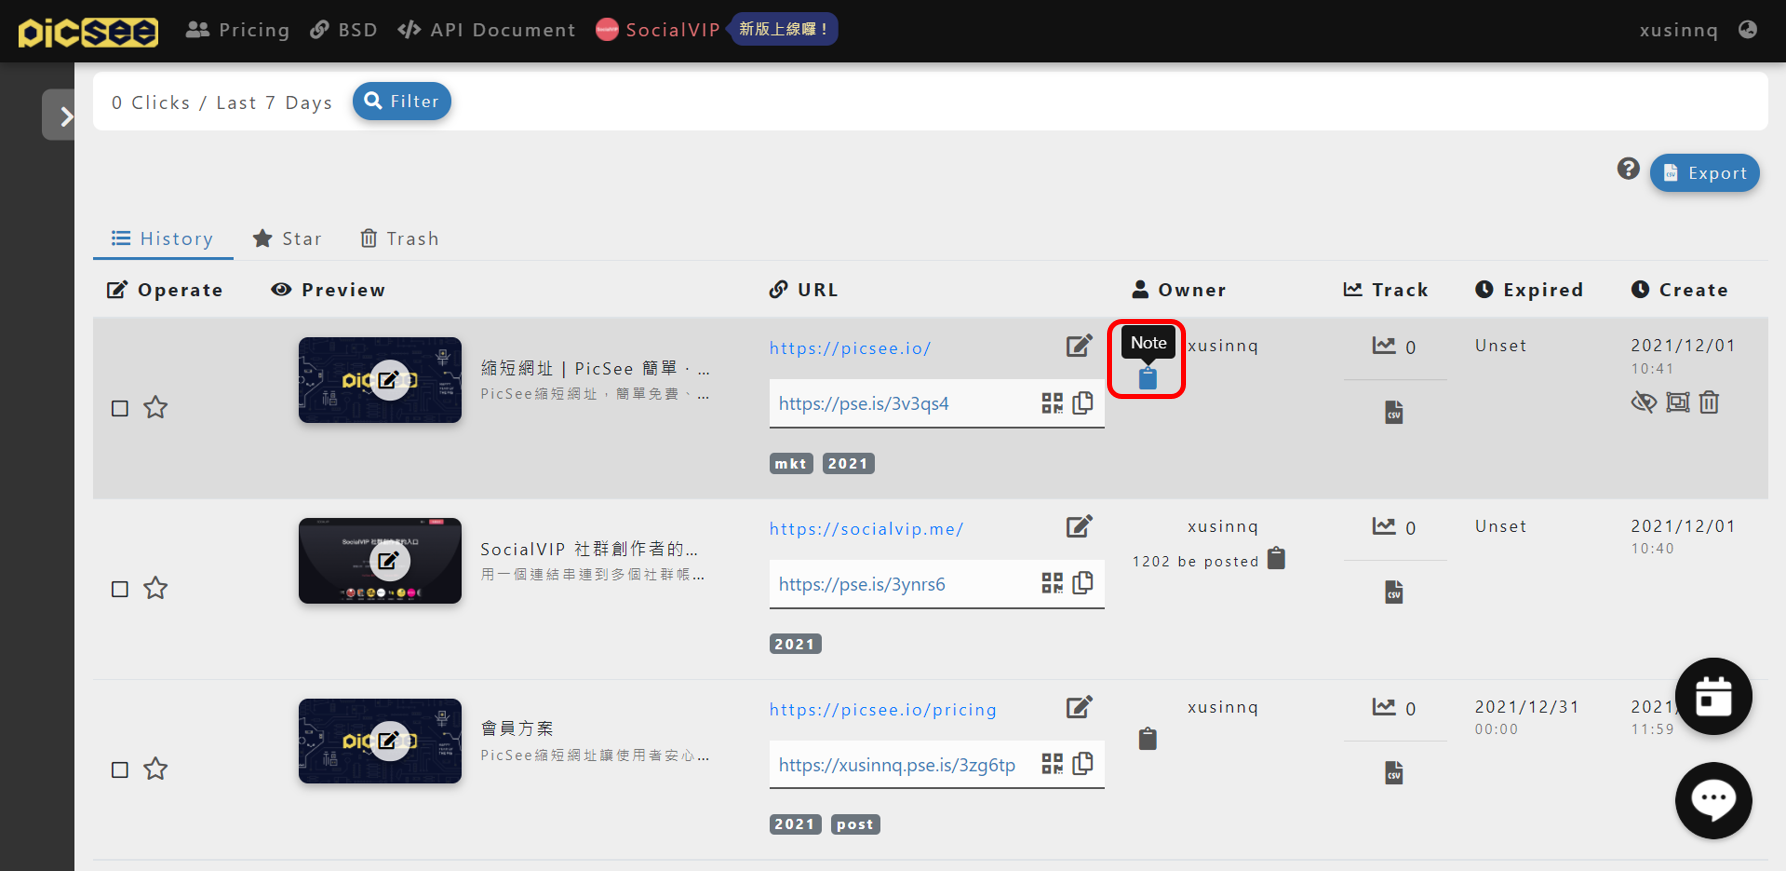This screenshot has height=871, width=1786.
Task: Open API Document link
Action: (487, 30)
